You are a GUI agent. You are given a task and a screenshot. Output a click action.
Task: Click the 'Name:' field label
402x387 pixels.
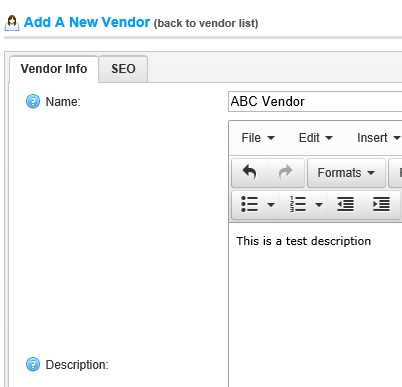(x=63, y=102)
